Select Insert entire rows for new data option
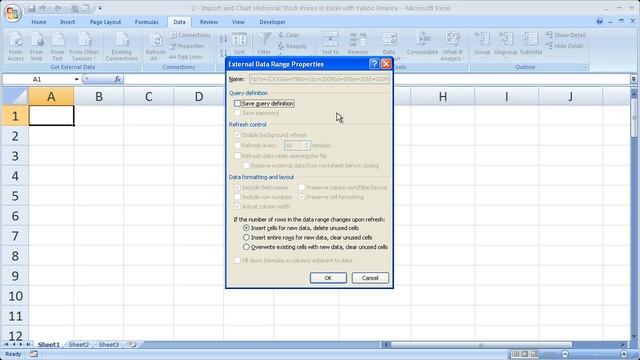Viewport: 640px width, 360px height. [246, 237]
